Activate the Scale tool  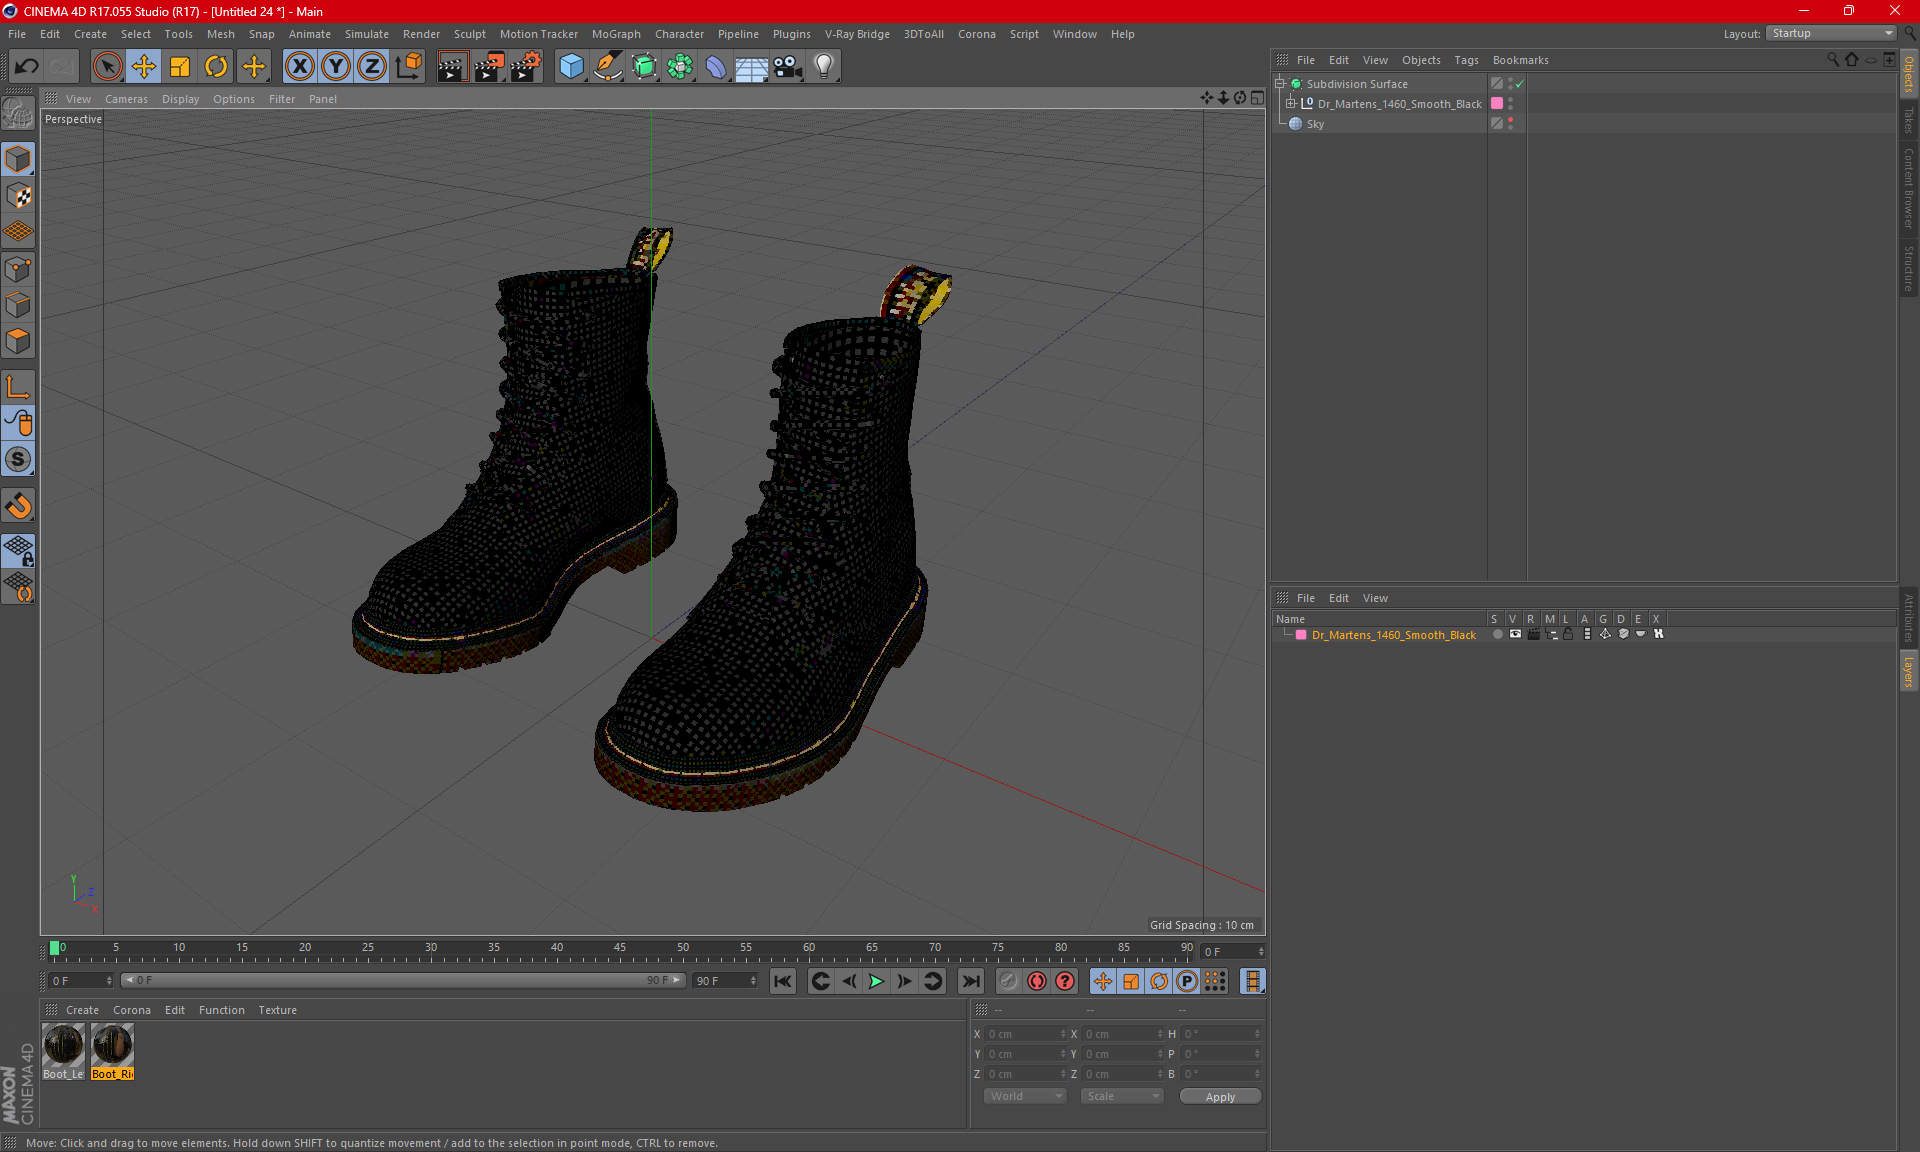click(x=180, y=66)
